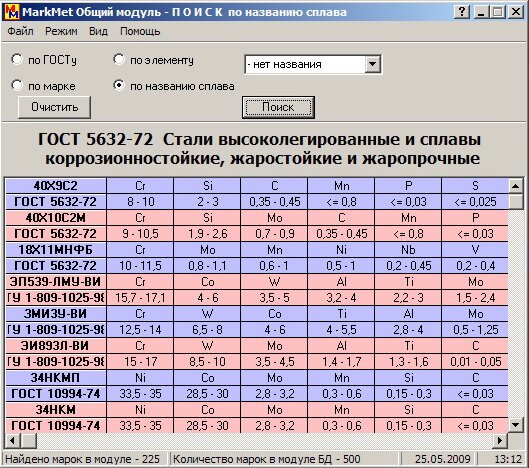
Task: Click the '8,5 - 10' W value cell
Action: (207, 362)
